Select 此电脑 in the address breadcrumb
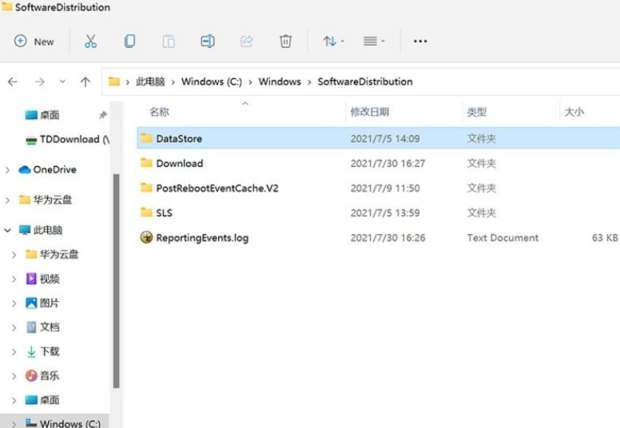Screen dimensions: 620x428 (150, 81)
